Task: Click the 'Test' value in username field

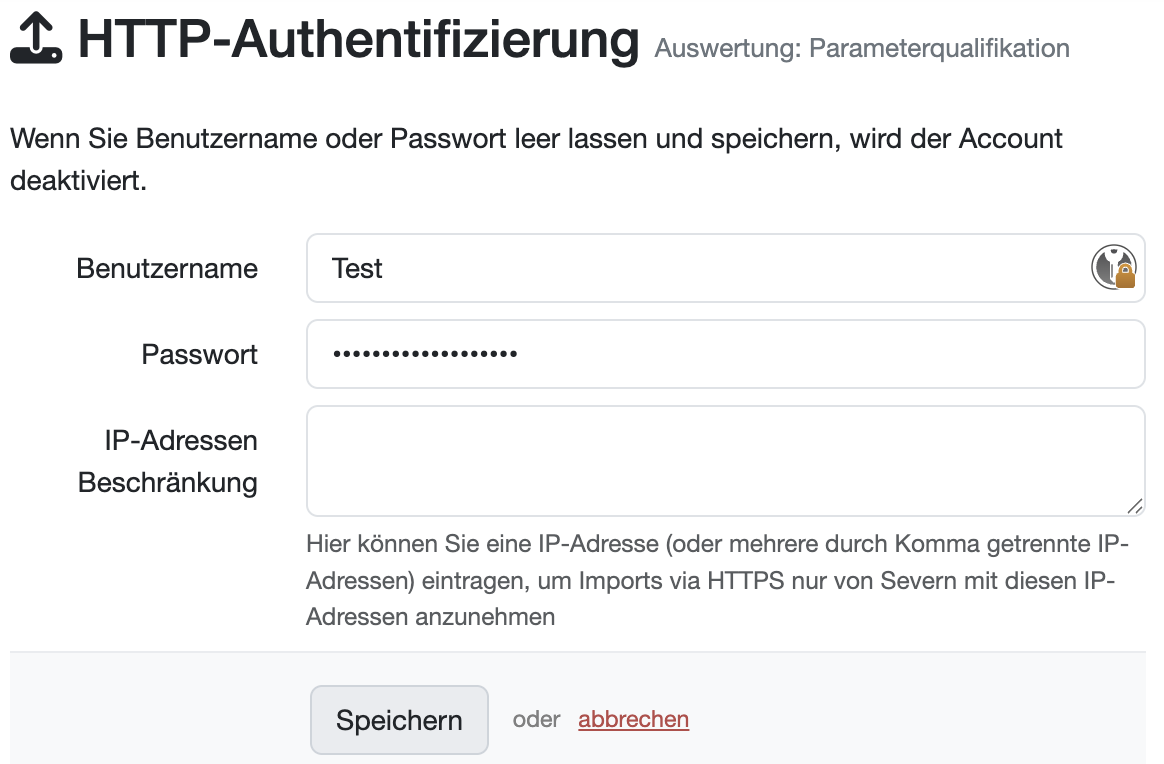Action: point(357,268)
